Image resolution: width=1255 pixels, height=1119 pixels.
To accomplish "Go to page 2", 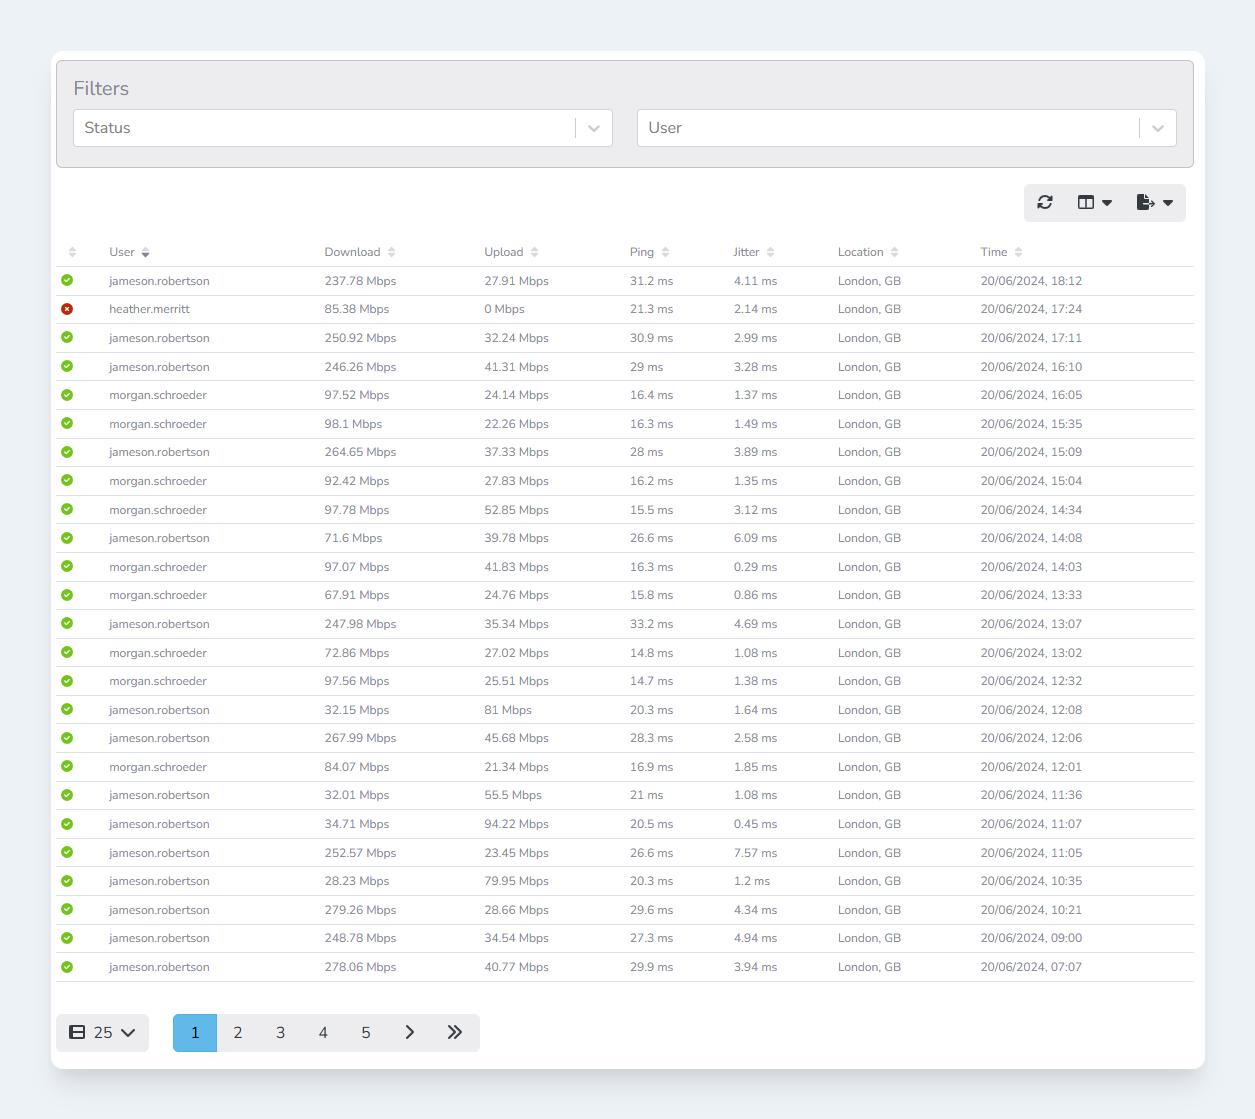I will click(238, 1033).
